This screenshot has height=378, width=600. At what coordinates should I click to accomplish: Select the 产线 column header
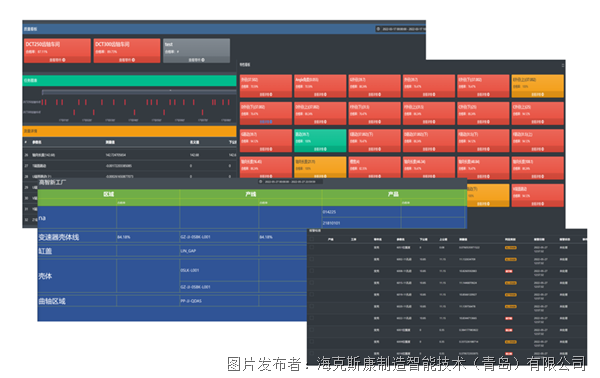click(251, 194)
